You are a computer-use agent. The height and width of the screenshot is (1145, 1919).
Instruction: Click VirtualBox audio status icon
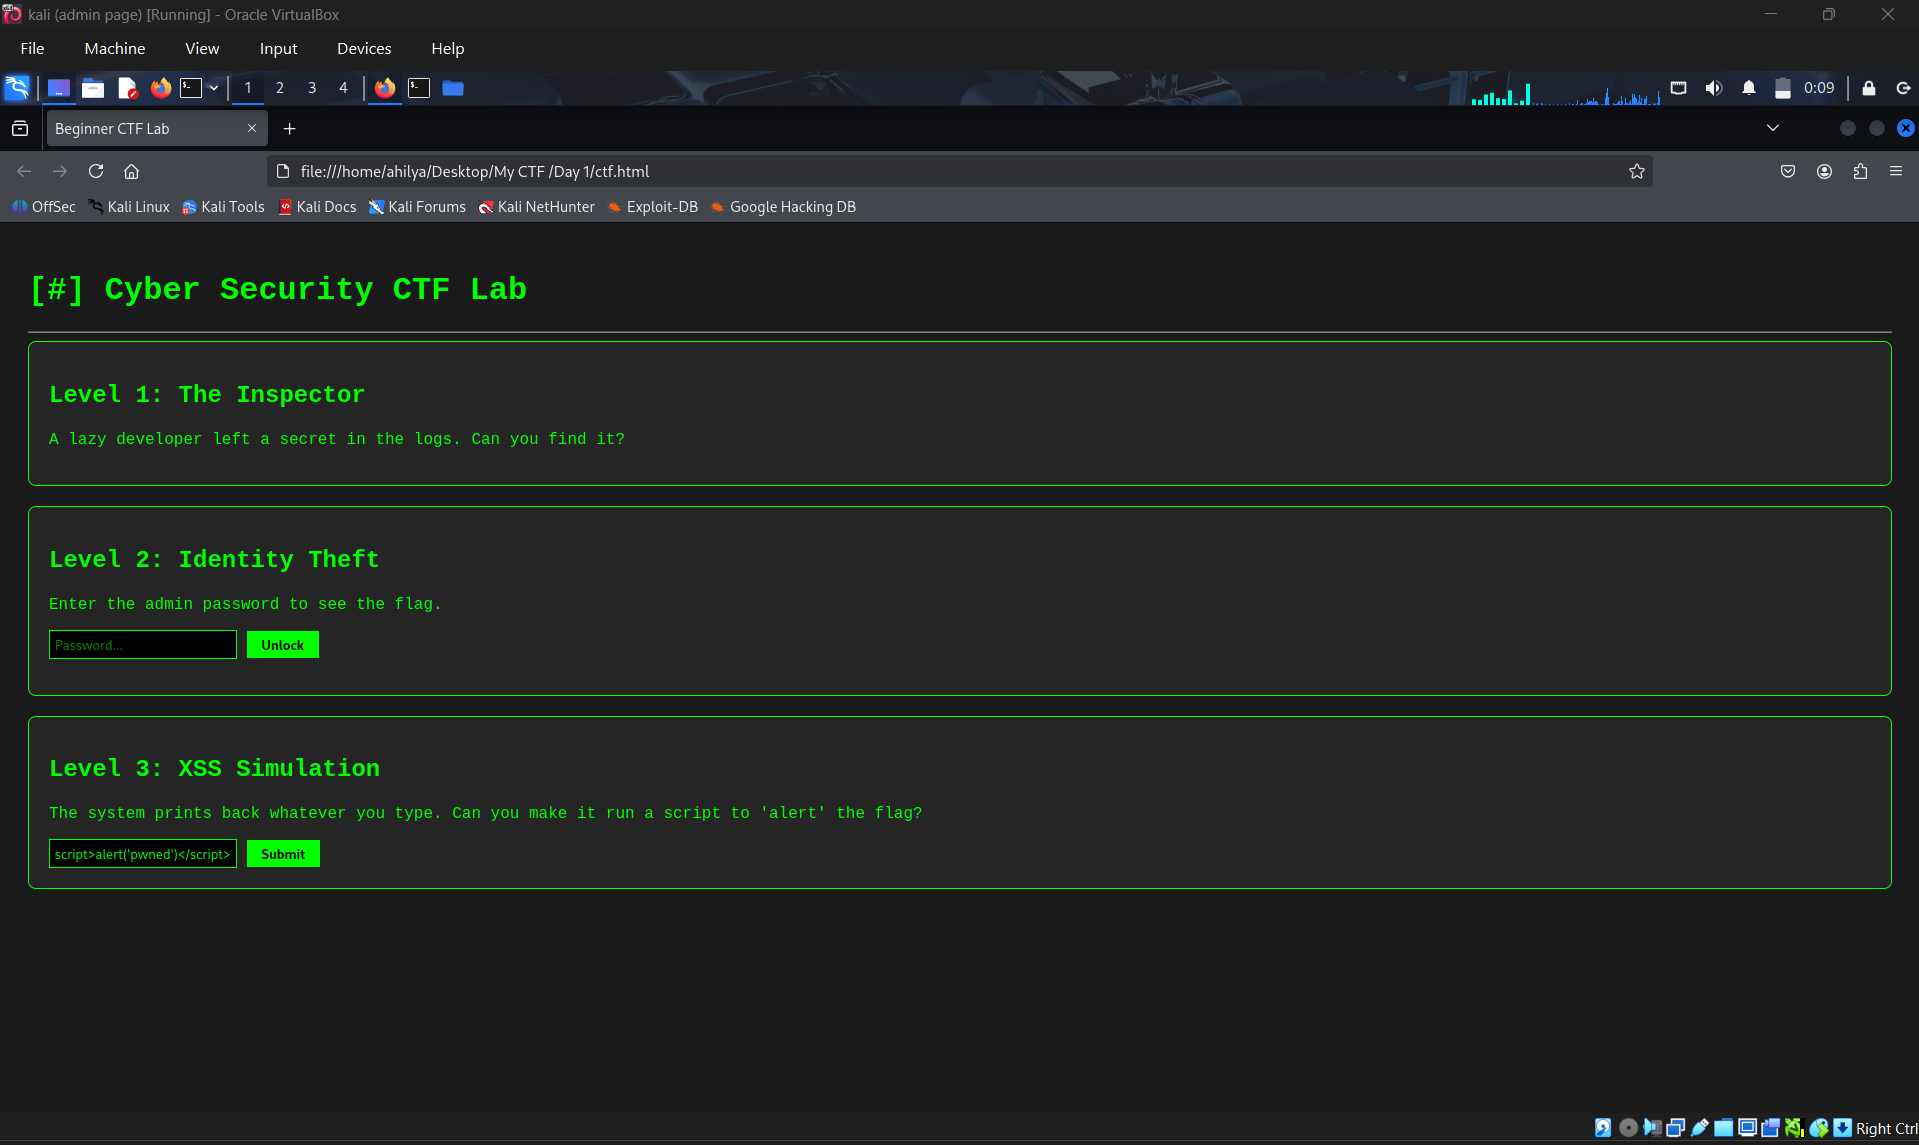pos(1651,1128)
